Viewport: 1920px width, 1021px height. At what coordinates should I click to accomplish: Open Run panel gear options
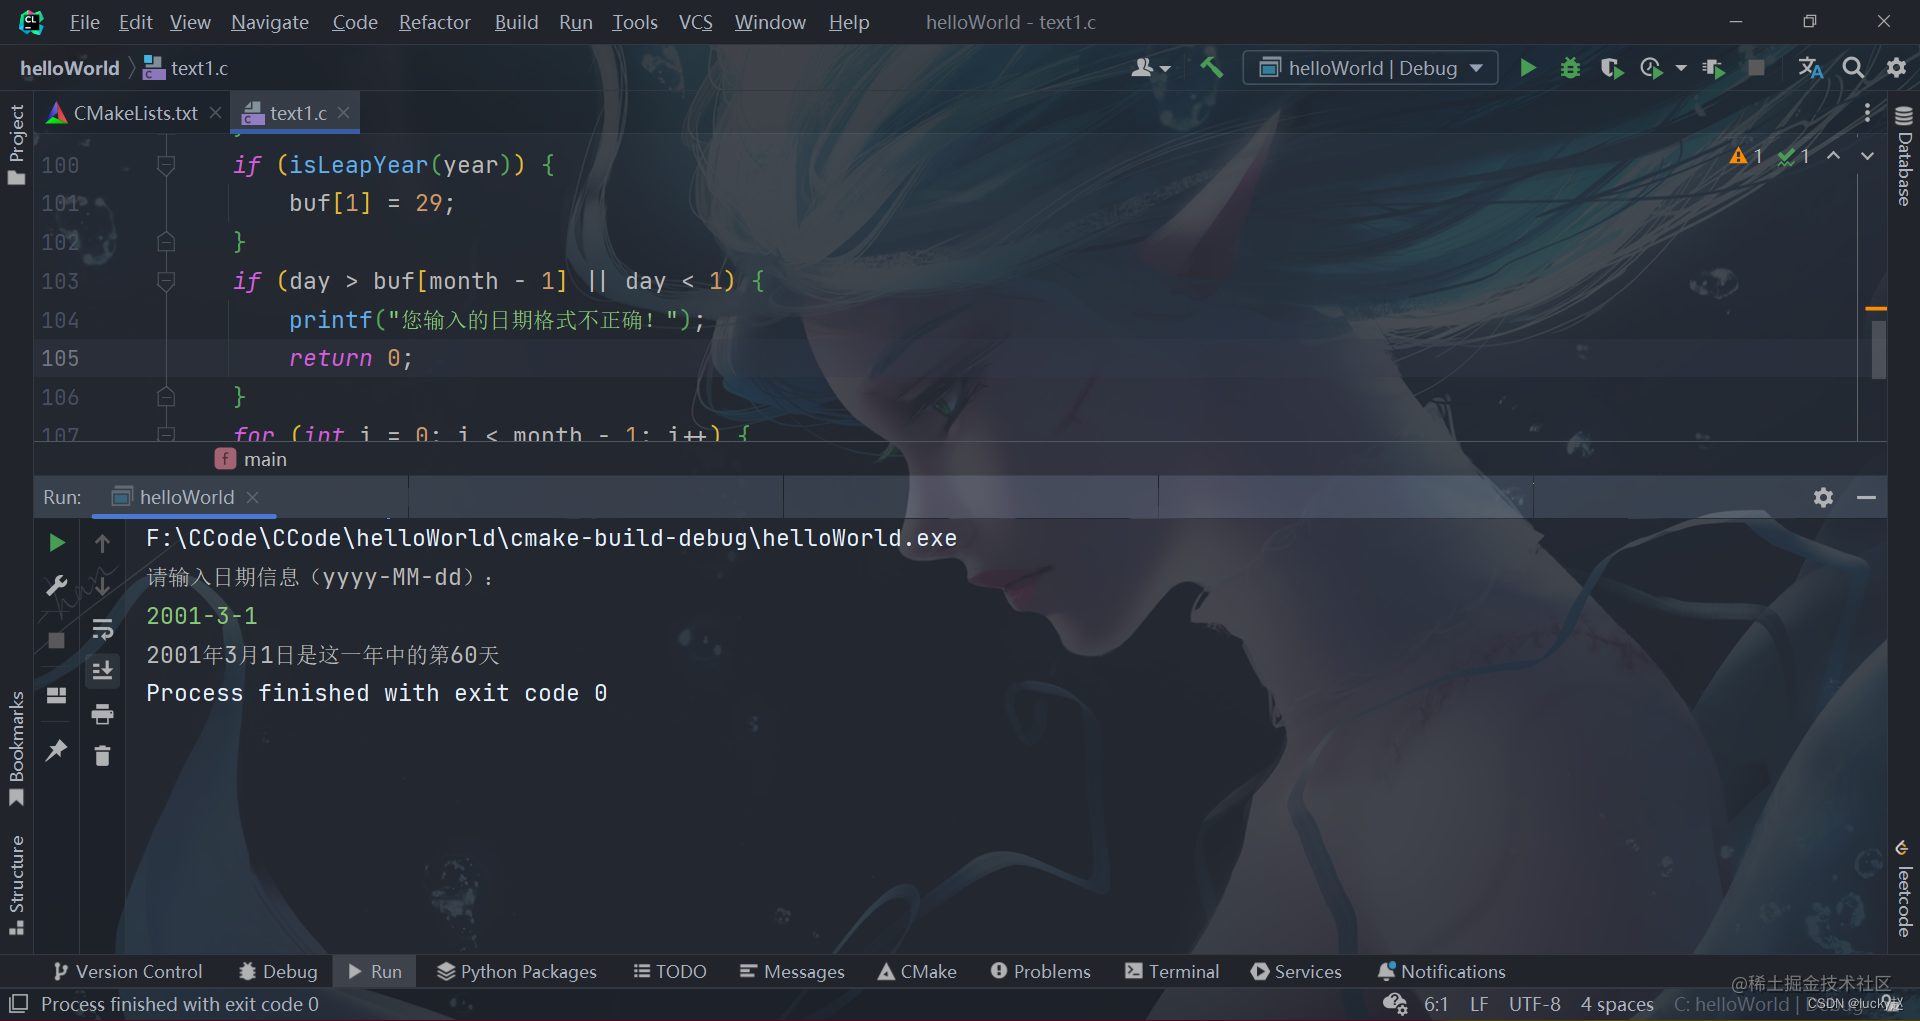tap(1823, 497)
